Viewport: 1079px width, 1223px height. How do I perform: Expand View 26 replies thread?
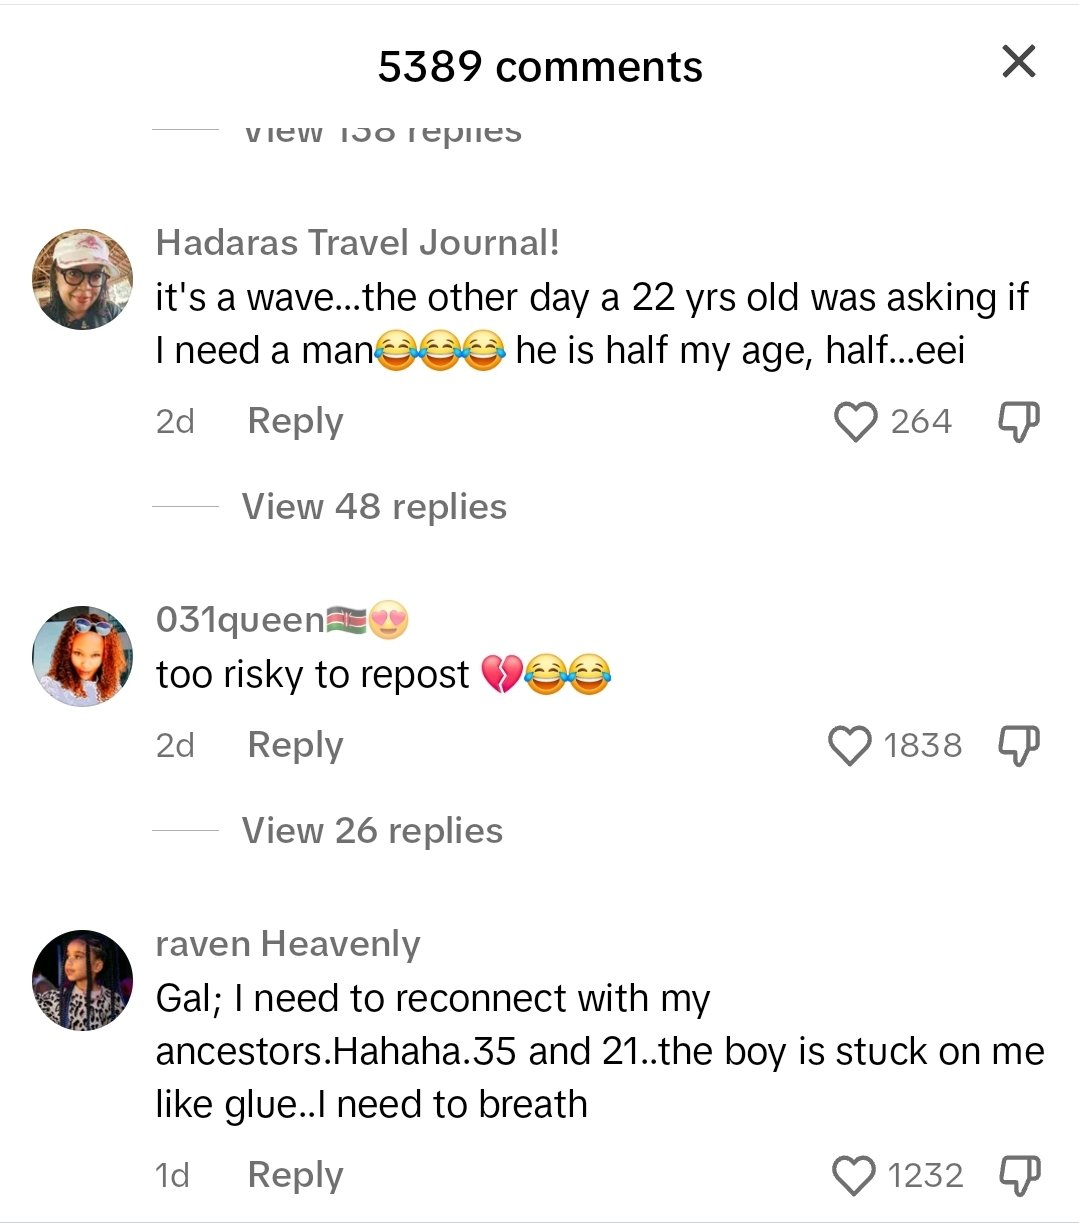[x=372, y=831]
